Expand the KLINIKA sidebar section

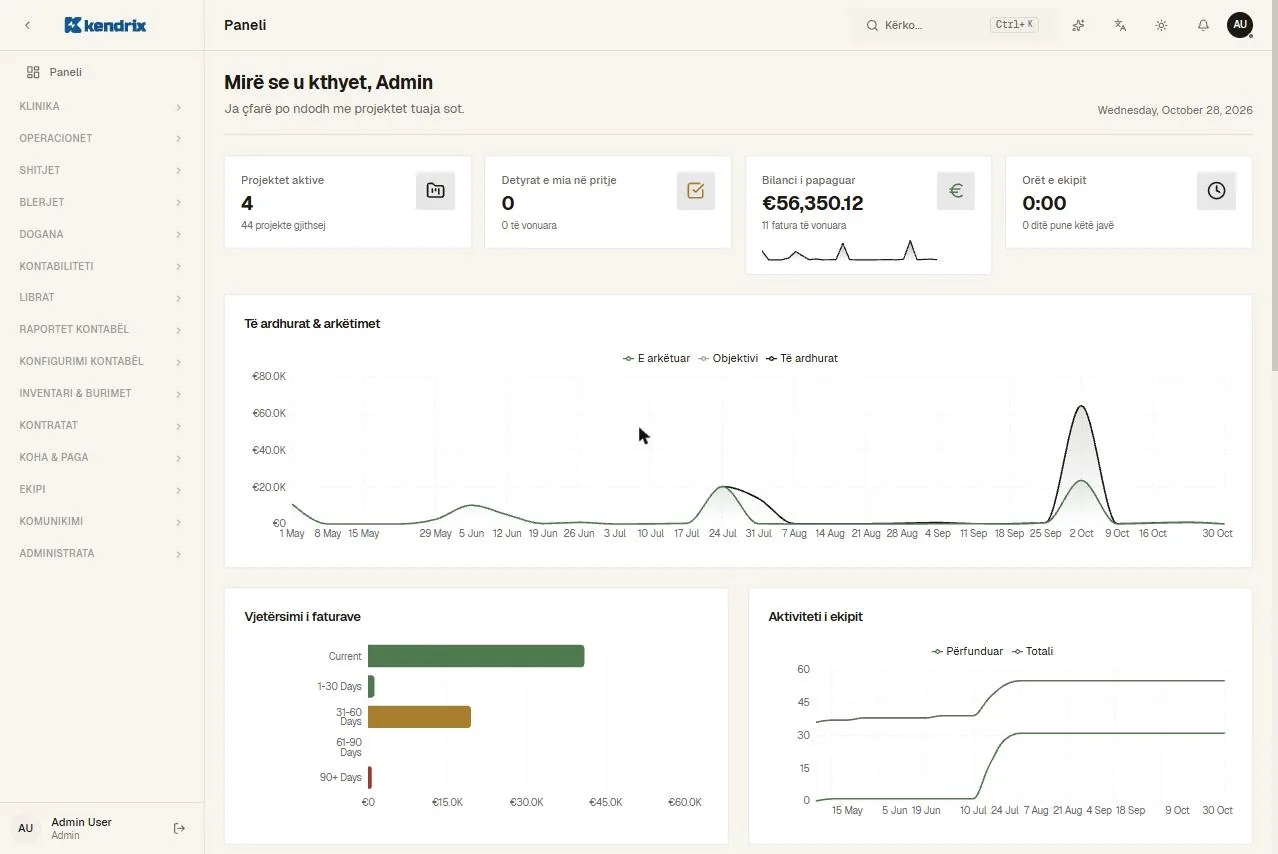[102, 106]
